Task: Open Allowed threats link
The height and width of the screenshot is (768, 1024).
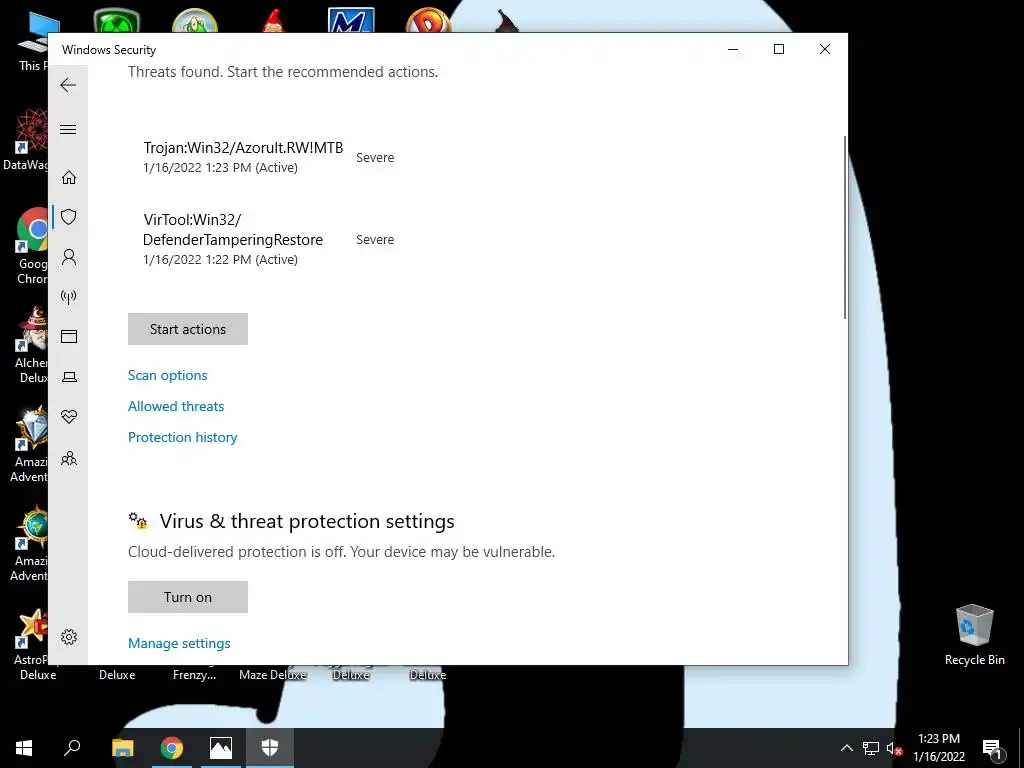Action: click(176, 406)
